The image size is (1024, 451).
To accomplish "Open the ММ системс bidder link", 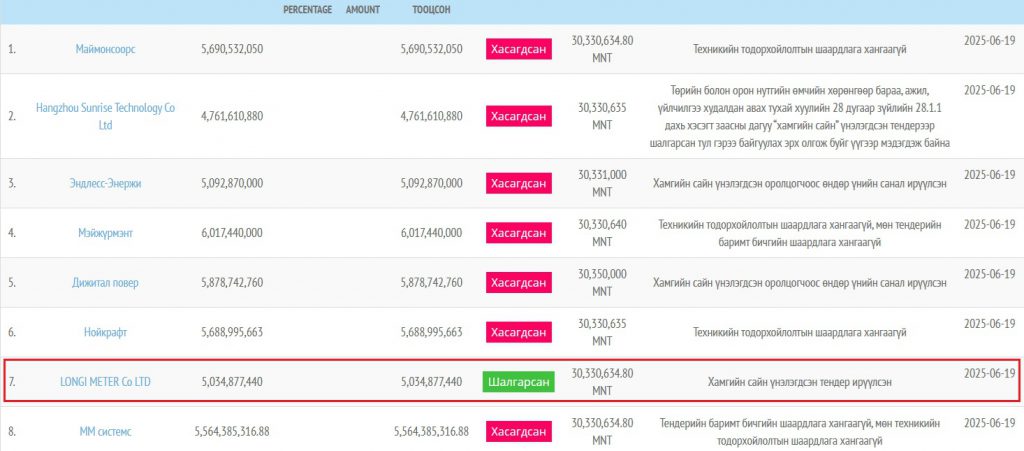I will [105, 431].
